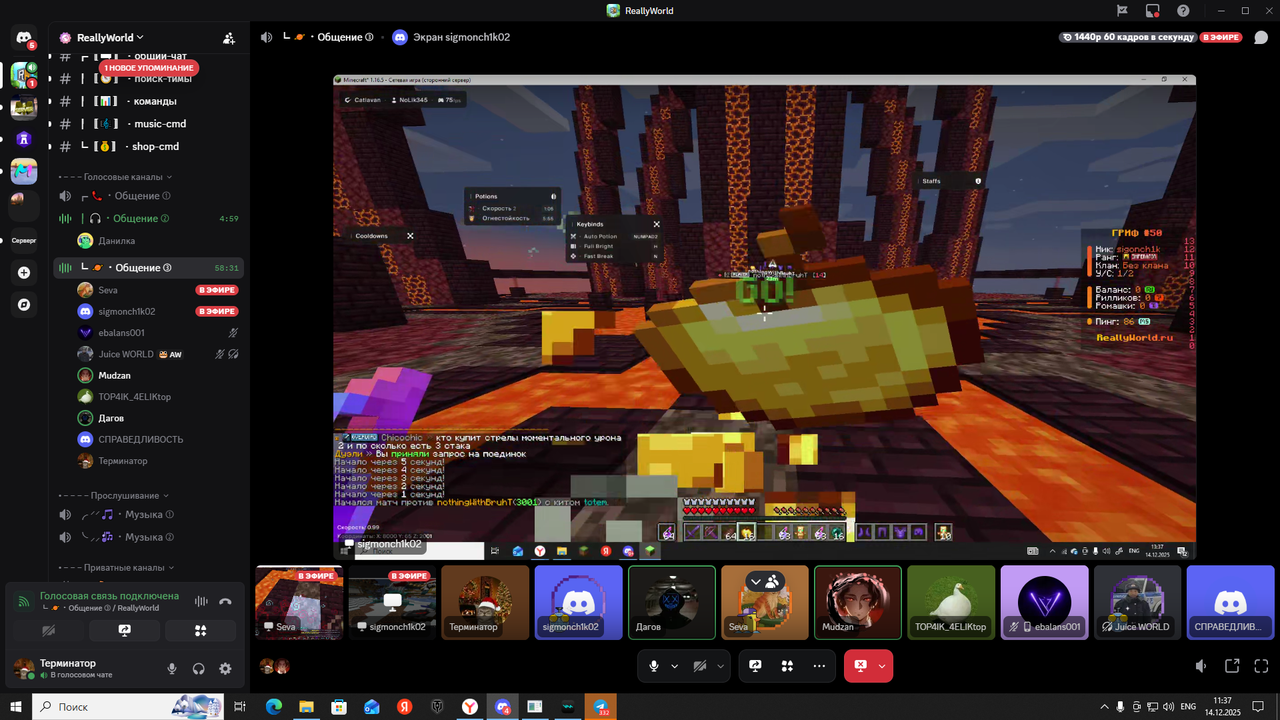Select the Дагов participant tile

pos(672,603)
